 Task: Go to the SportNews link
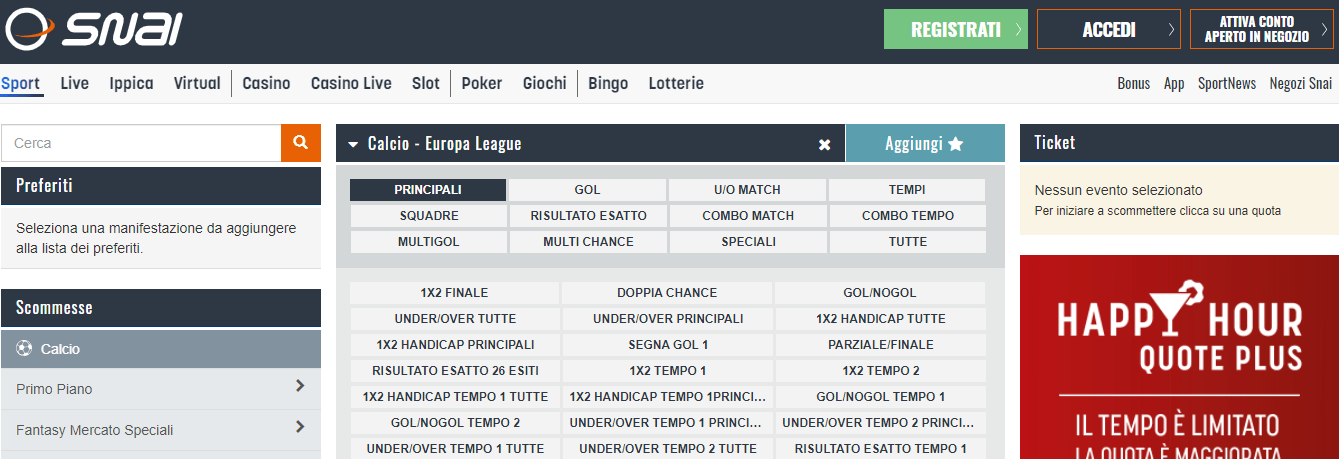[x=1226, y=84]
